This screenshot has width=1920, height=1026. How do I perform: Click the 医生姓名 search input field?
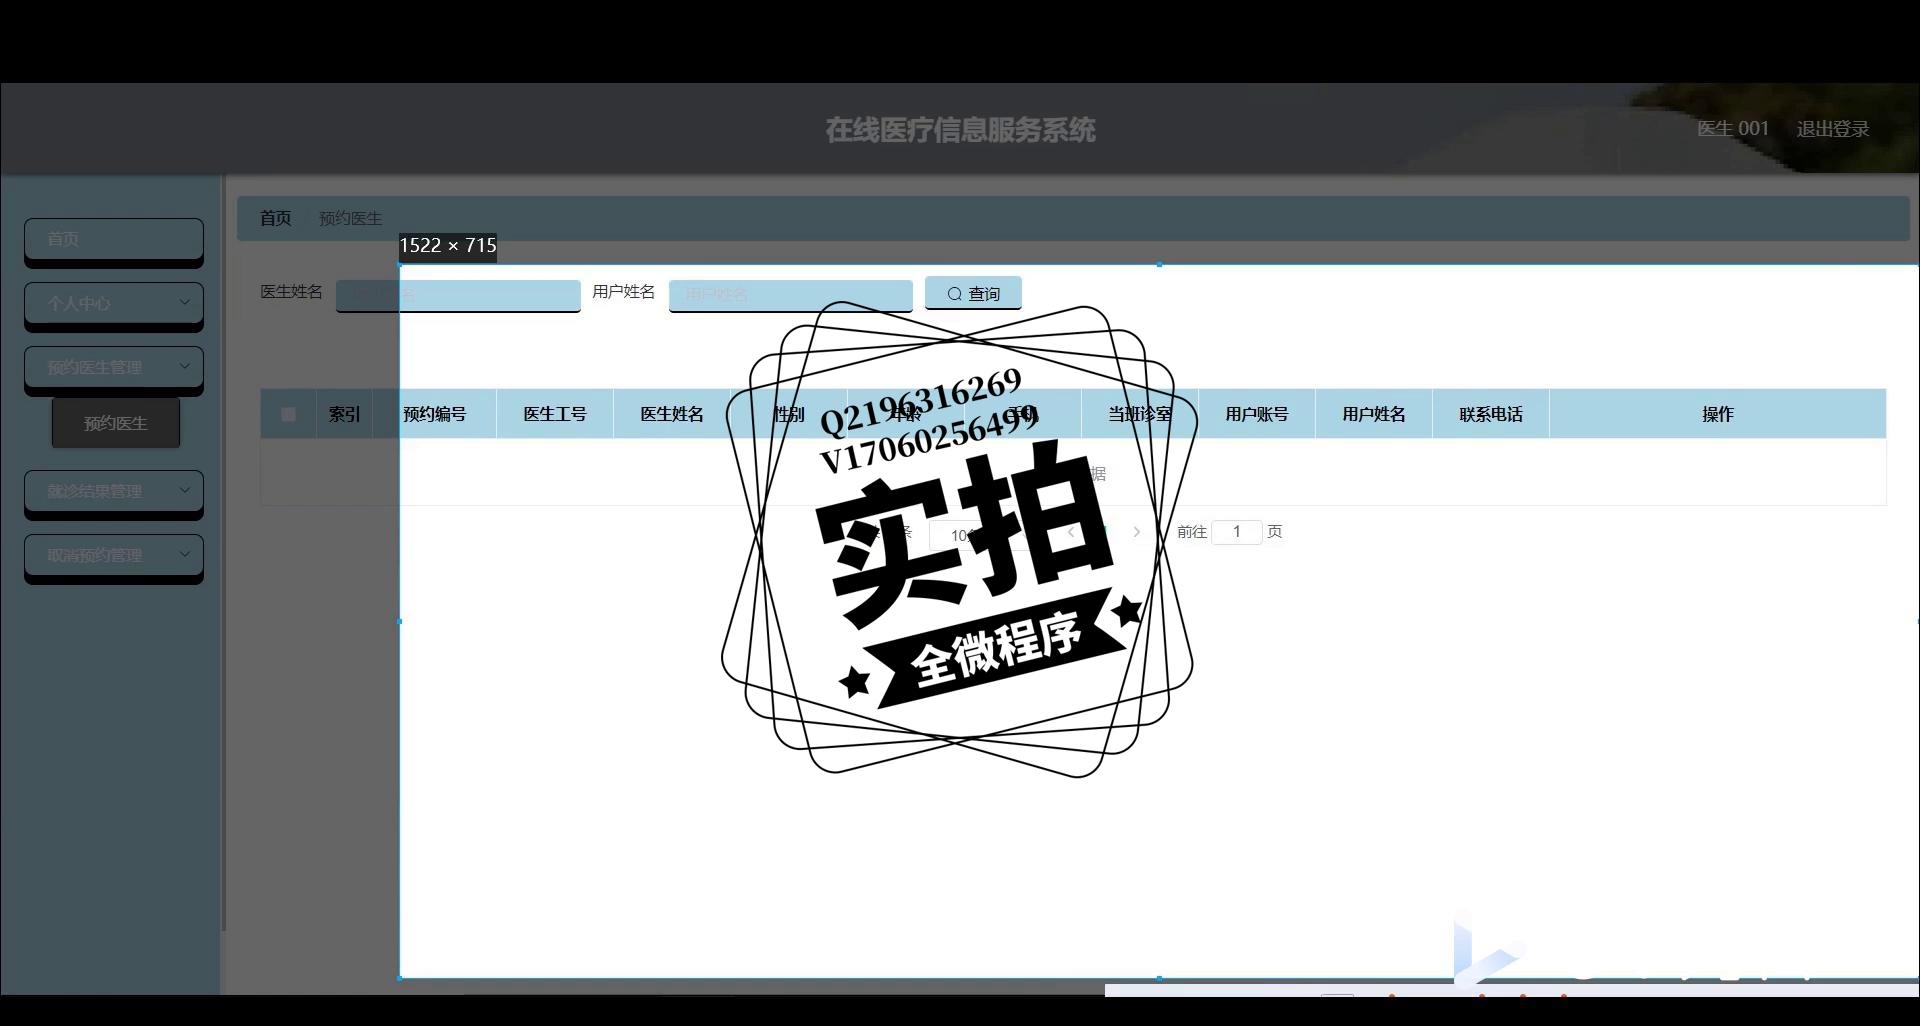coord(458,295)
